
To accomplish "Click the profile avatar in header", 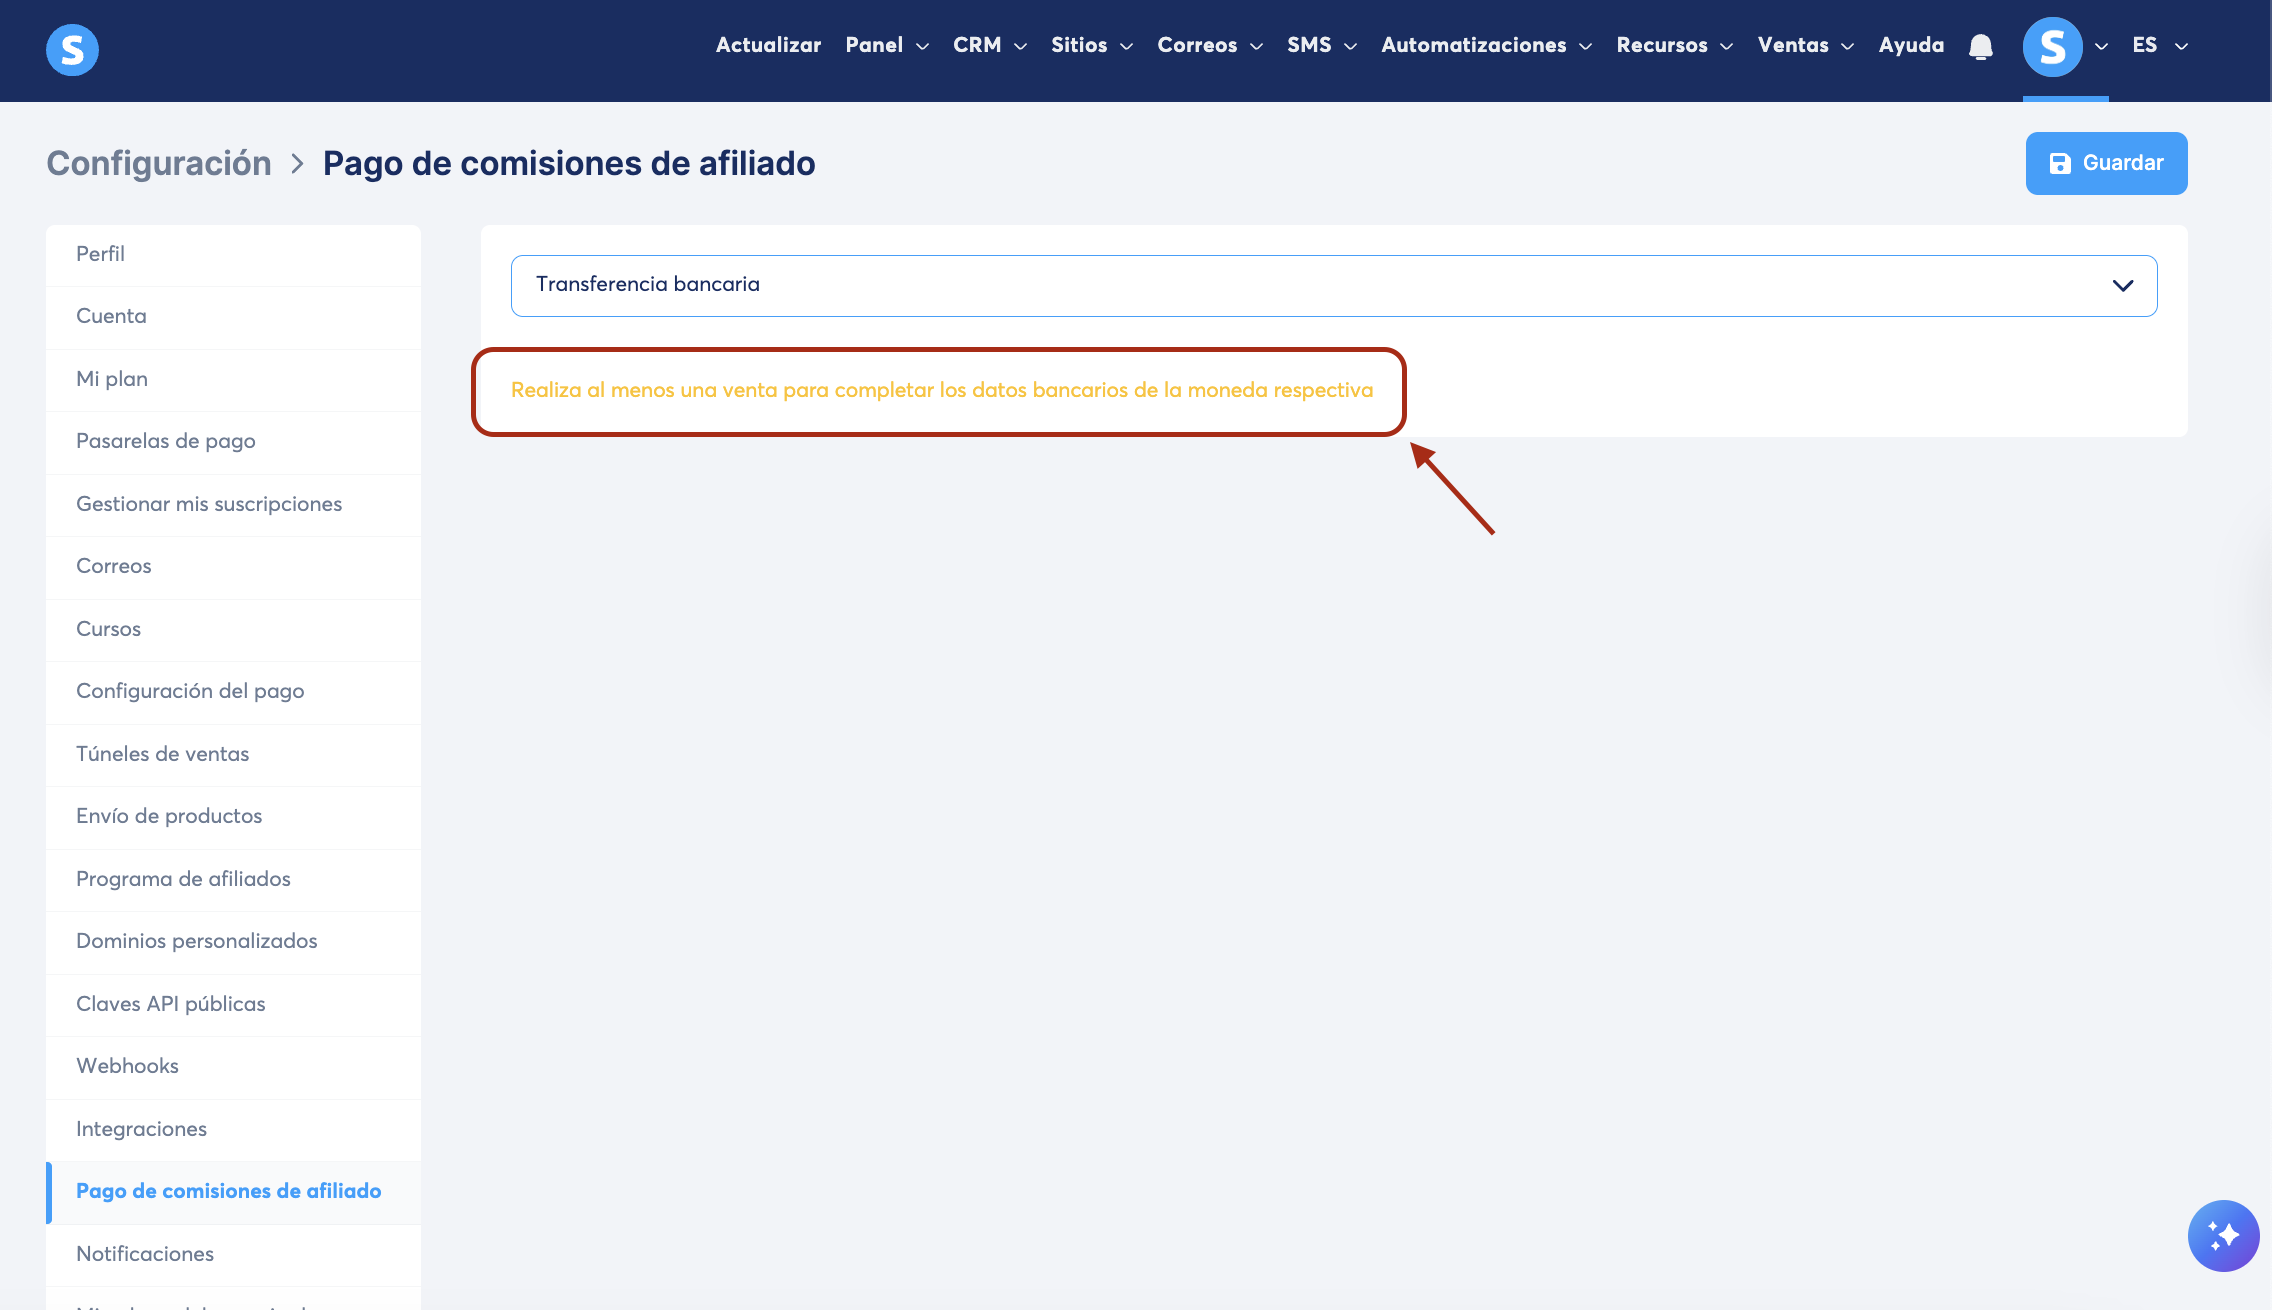I will click(x=2052, y=47).
